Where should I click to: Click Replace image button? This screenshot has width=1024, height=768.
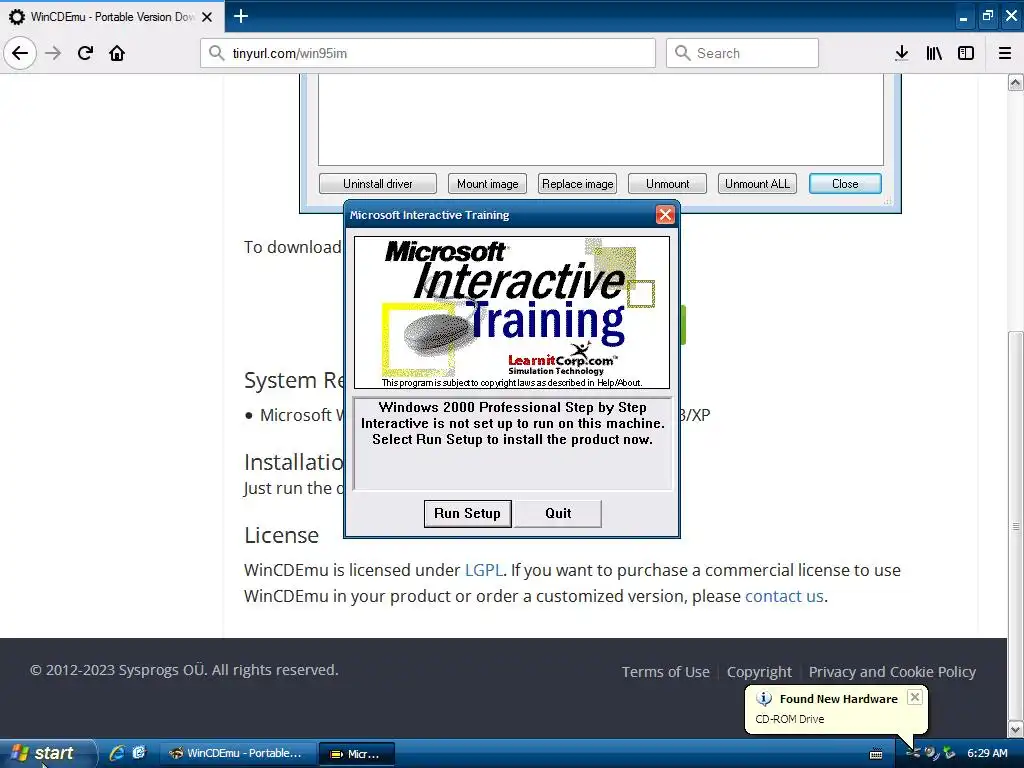pos(577,184)
